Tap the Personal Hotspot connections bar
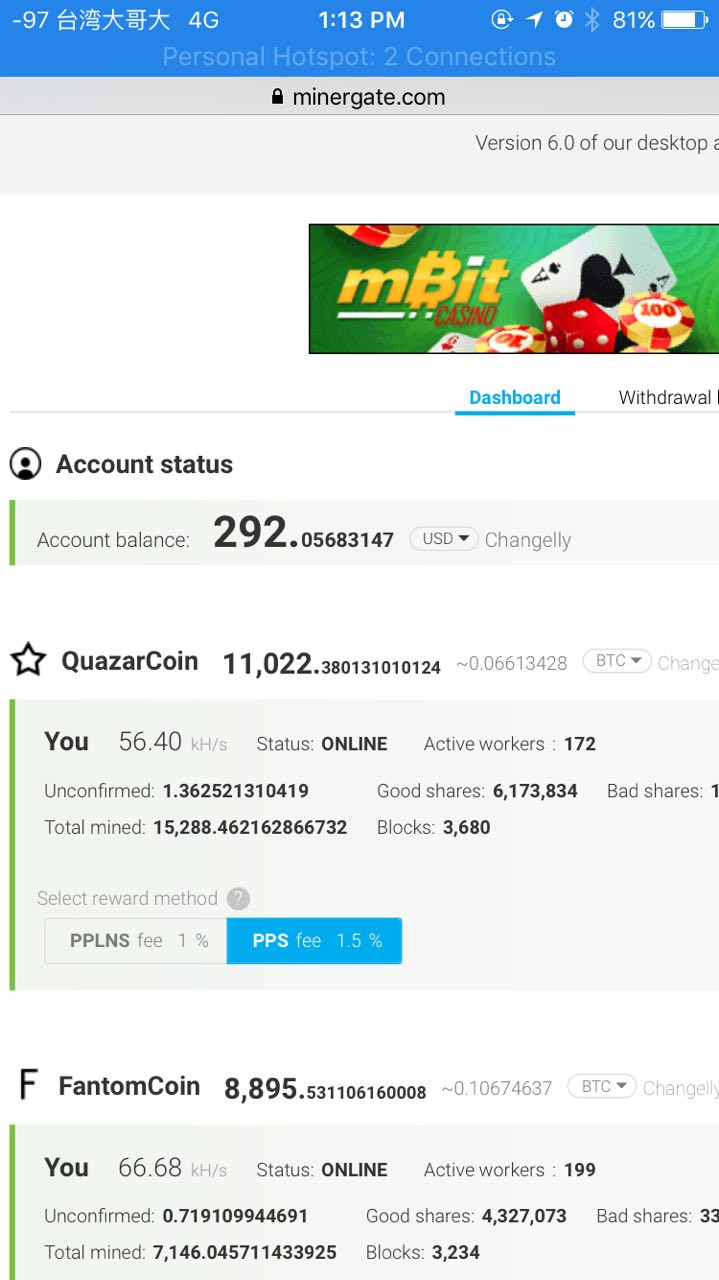Viewport: 719px width, 1280px height. click(x=359, y=57)
